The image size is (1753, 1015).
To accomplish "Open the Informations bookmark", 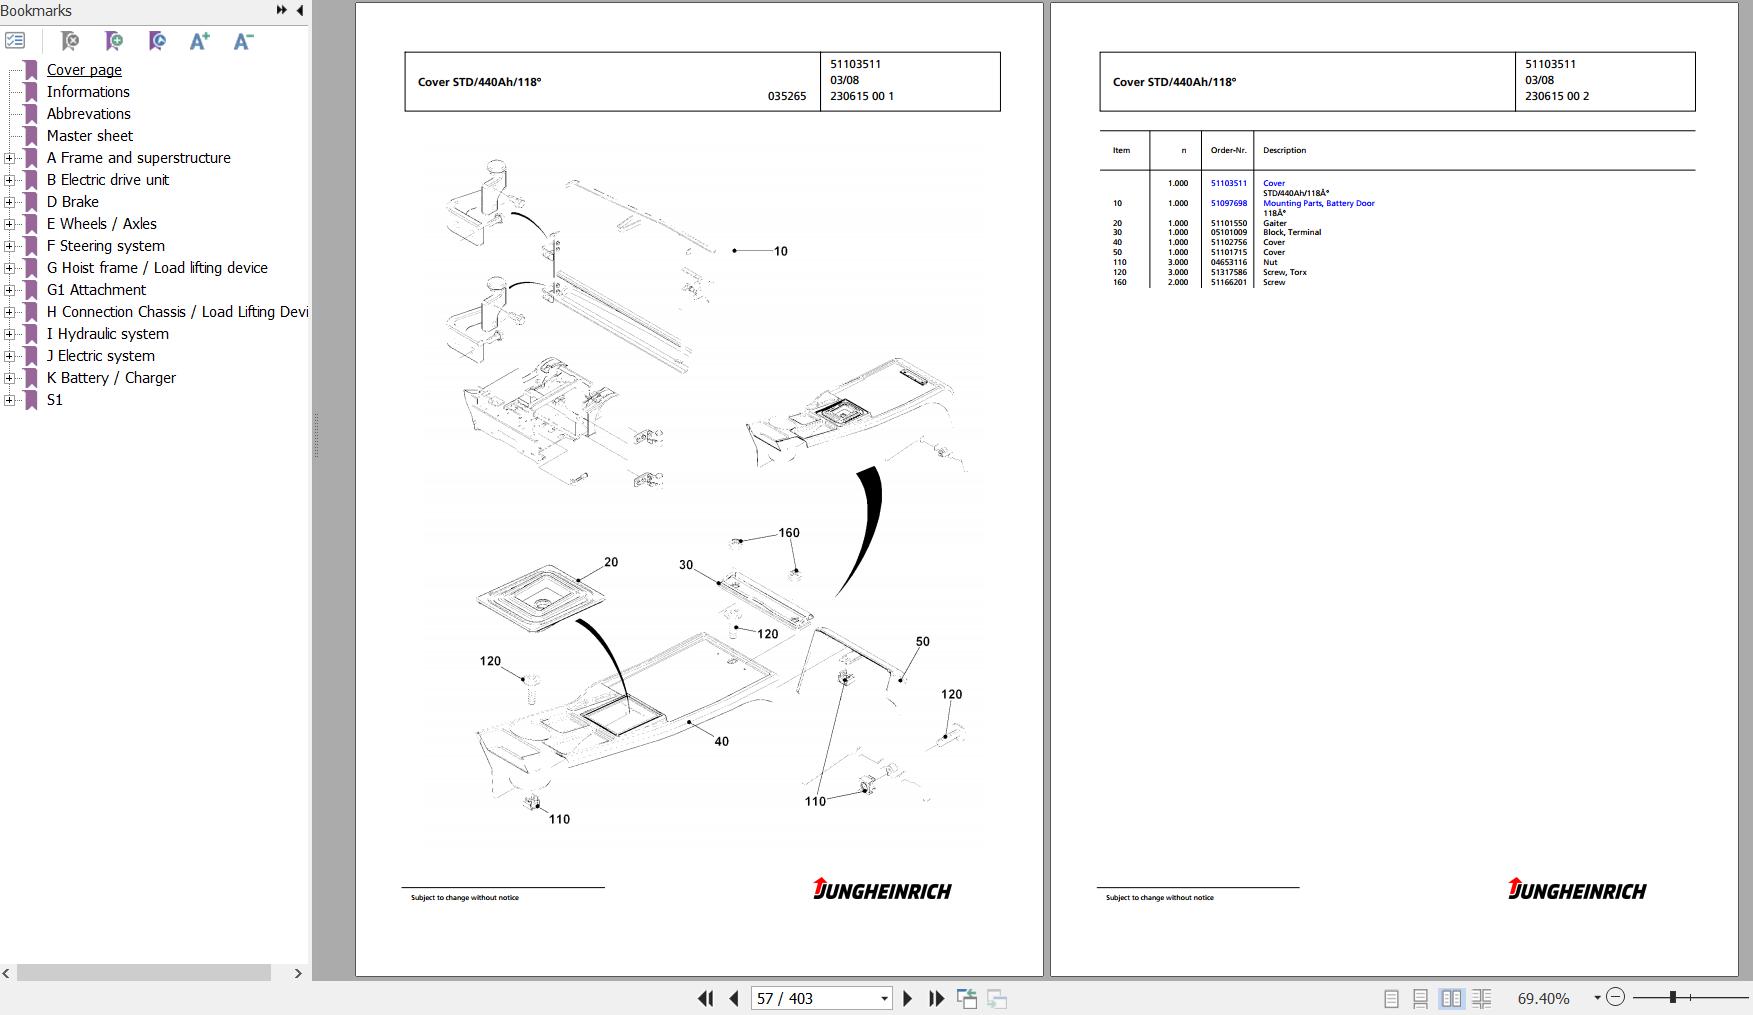I will pos(88,92).
